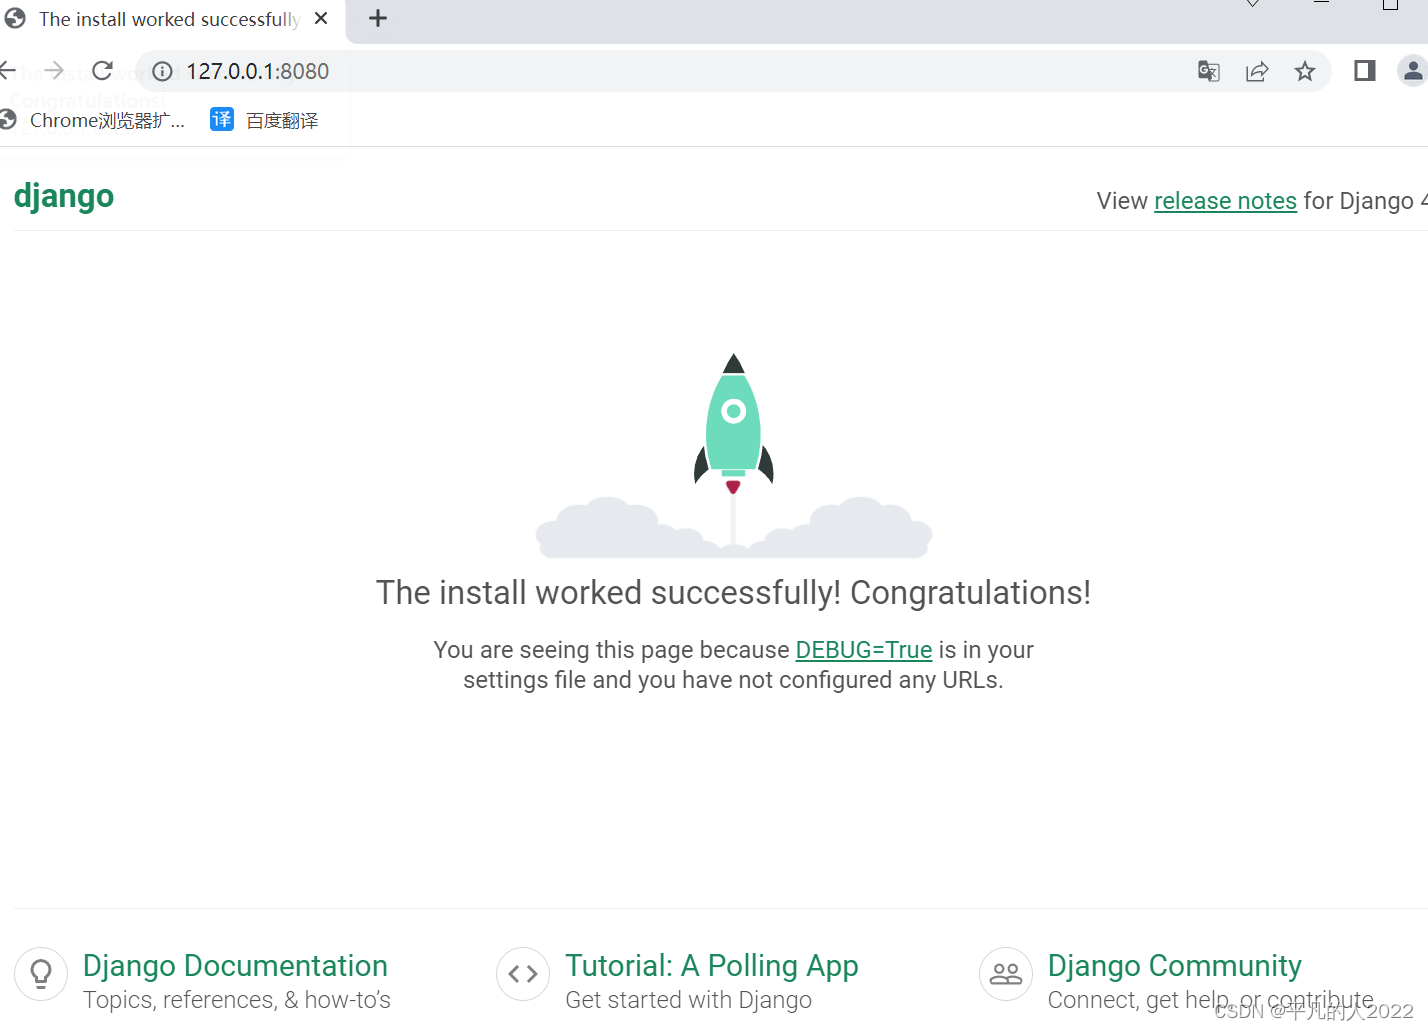Open the DEBUG=True link
1428x1031 pixels.
tap(864, 650)
